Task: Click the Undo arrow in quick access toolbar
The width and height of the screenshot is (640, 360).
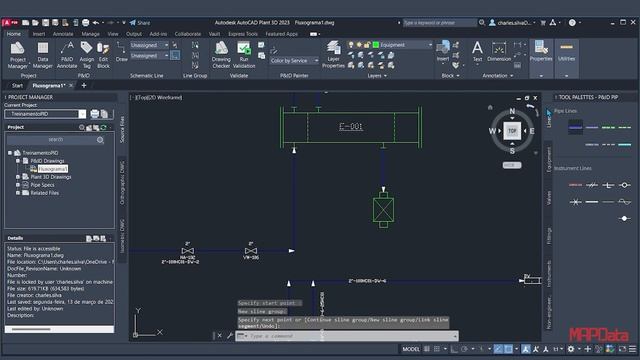Action: (x=96, y=23)
